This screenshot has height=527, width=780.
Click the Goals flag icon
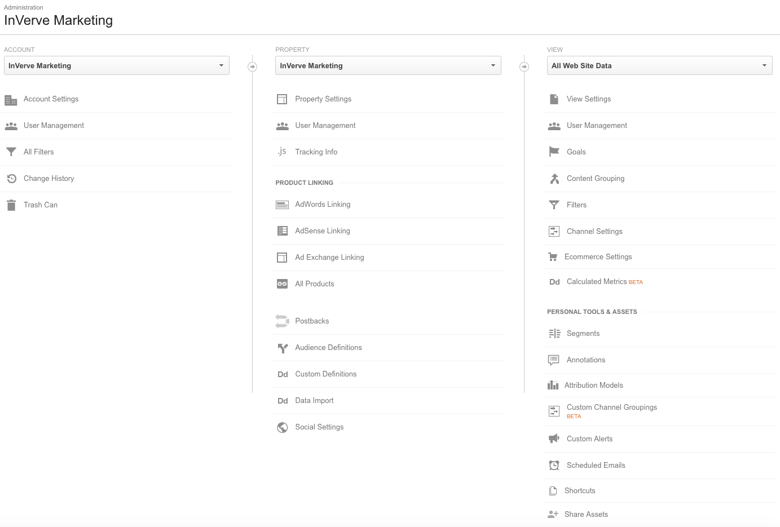pyautogui.click(x=554, y=152)
